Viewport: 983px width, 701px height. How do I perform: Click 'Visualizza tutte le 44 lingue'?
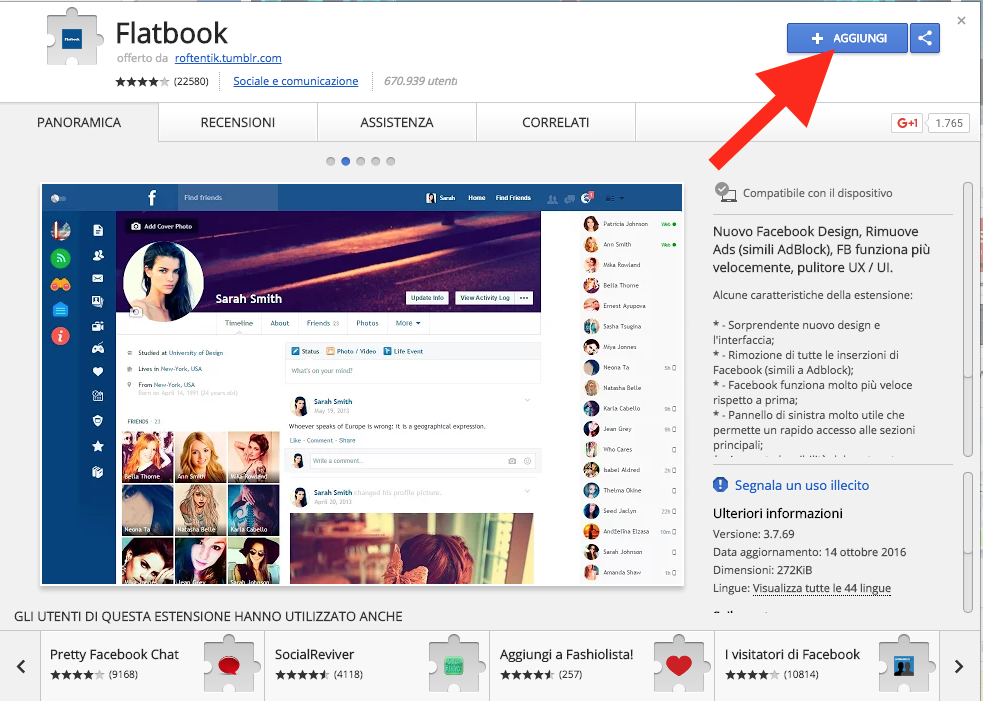tap(822, 588)
